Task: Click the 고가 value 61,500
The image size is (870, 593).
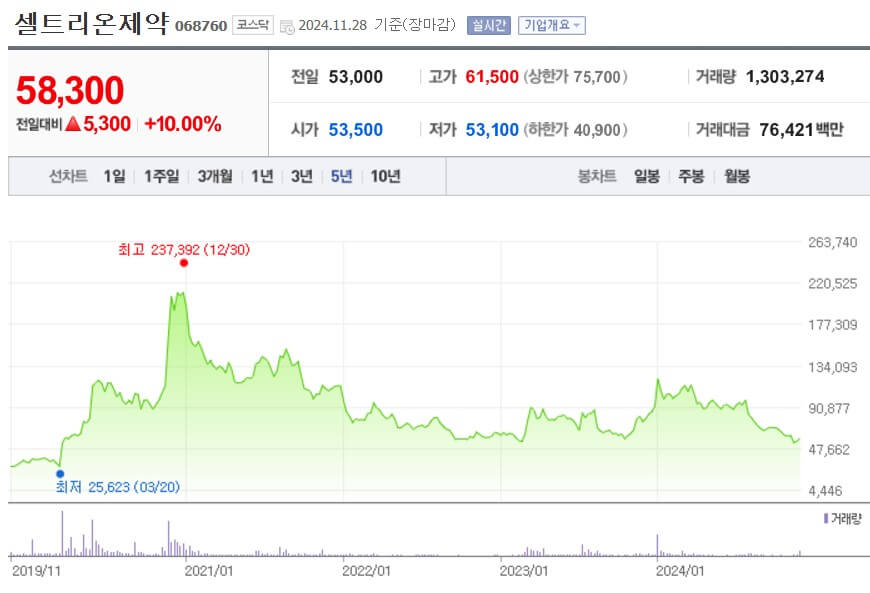Action: click(492, 77)
